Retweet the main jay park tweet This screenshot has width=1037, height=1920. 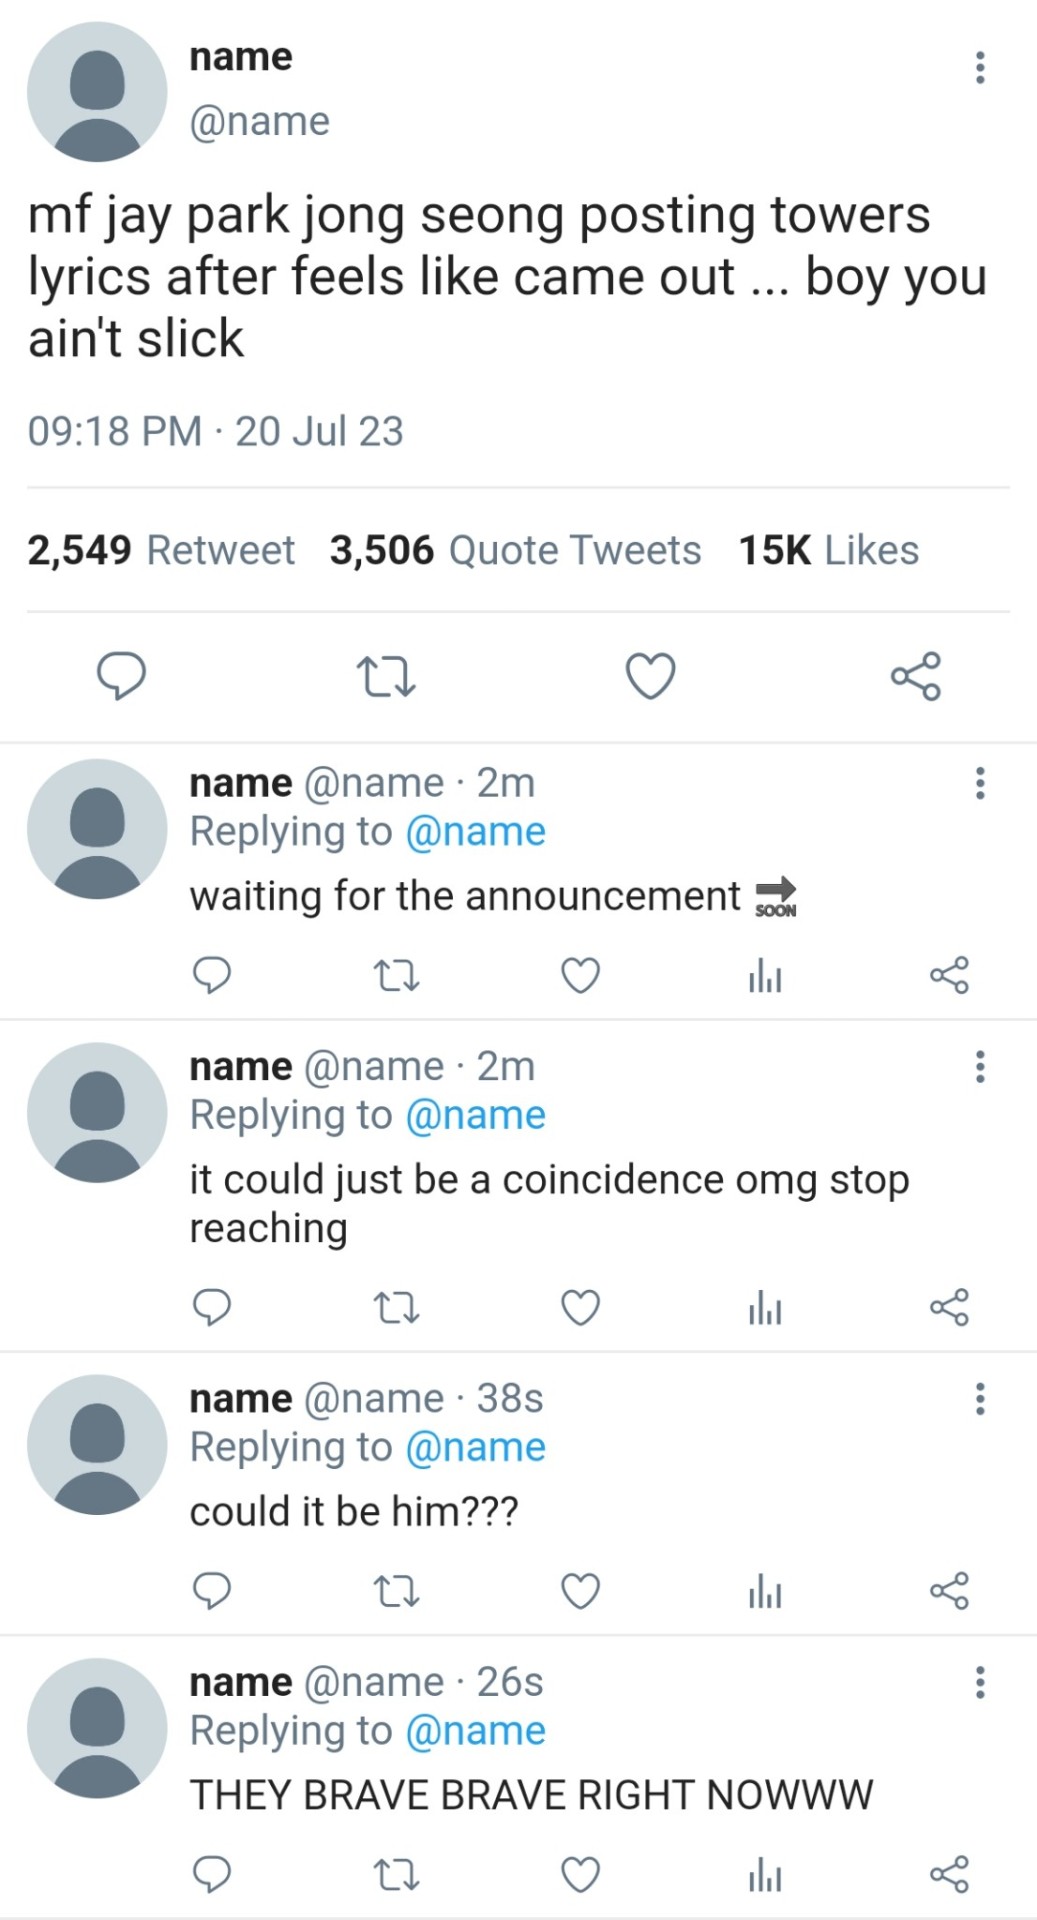pyautogui.click(x=386, y=676)
